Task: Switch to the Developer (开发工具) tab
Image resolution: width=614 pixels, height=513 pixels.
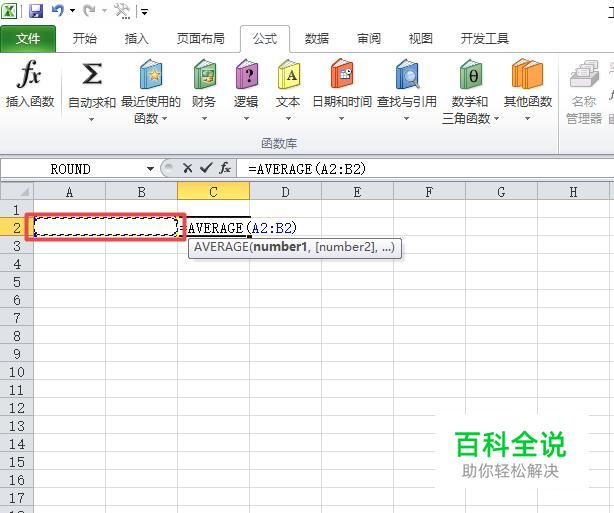Action: pyautogui.click(x=484, y=38)
